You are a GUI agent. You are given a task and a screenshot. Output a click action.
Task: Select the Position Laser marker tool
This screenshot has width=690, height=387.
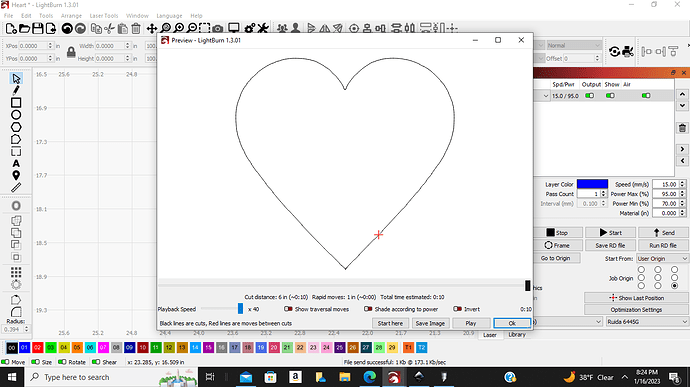click(16, 175)
